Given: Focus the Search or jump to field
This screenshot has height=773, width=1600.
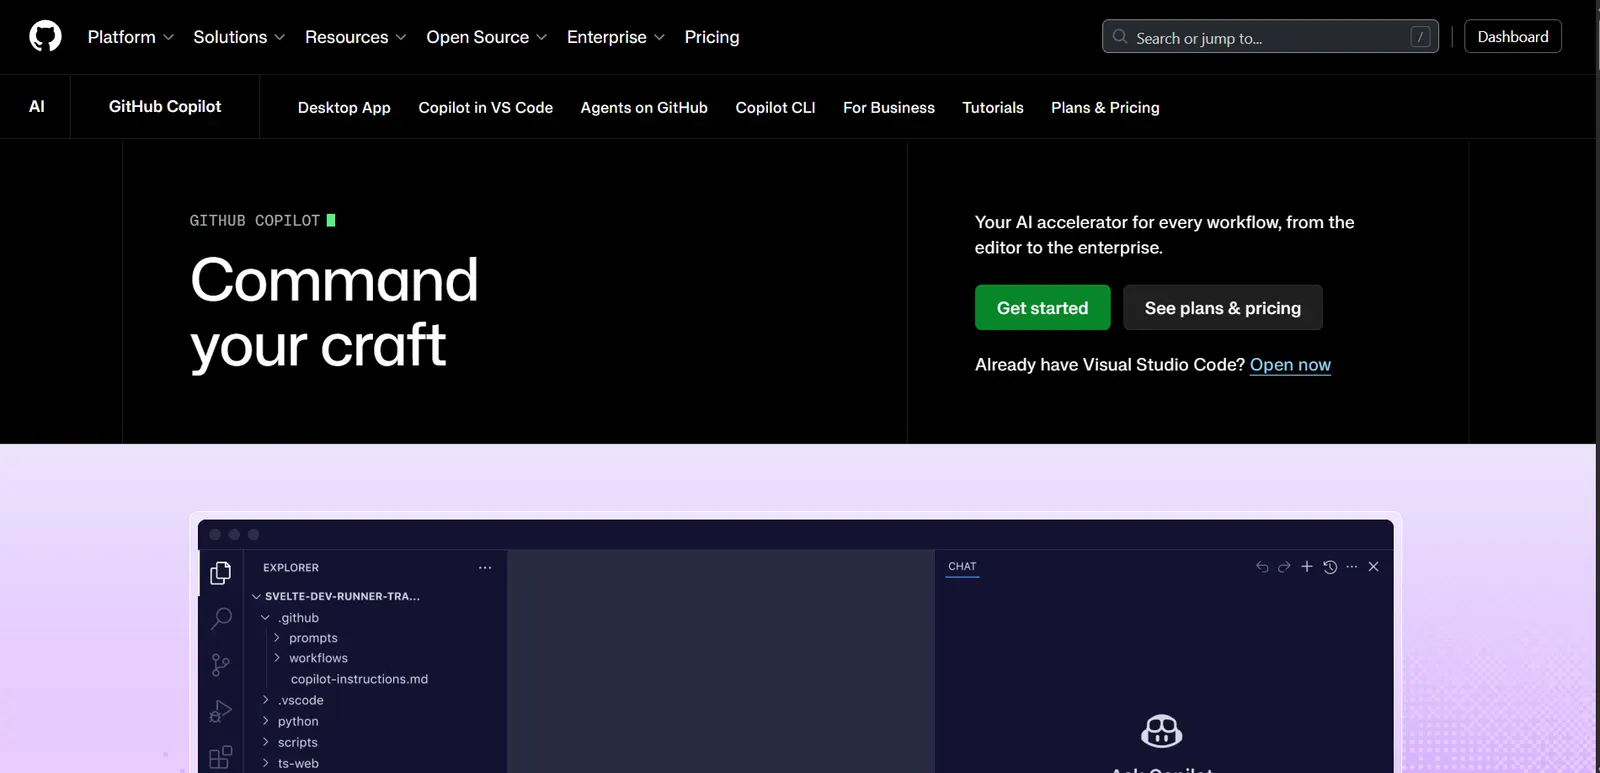Looking at the screenshot, I should [x=1270, y=37].
